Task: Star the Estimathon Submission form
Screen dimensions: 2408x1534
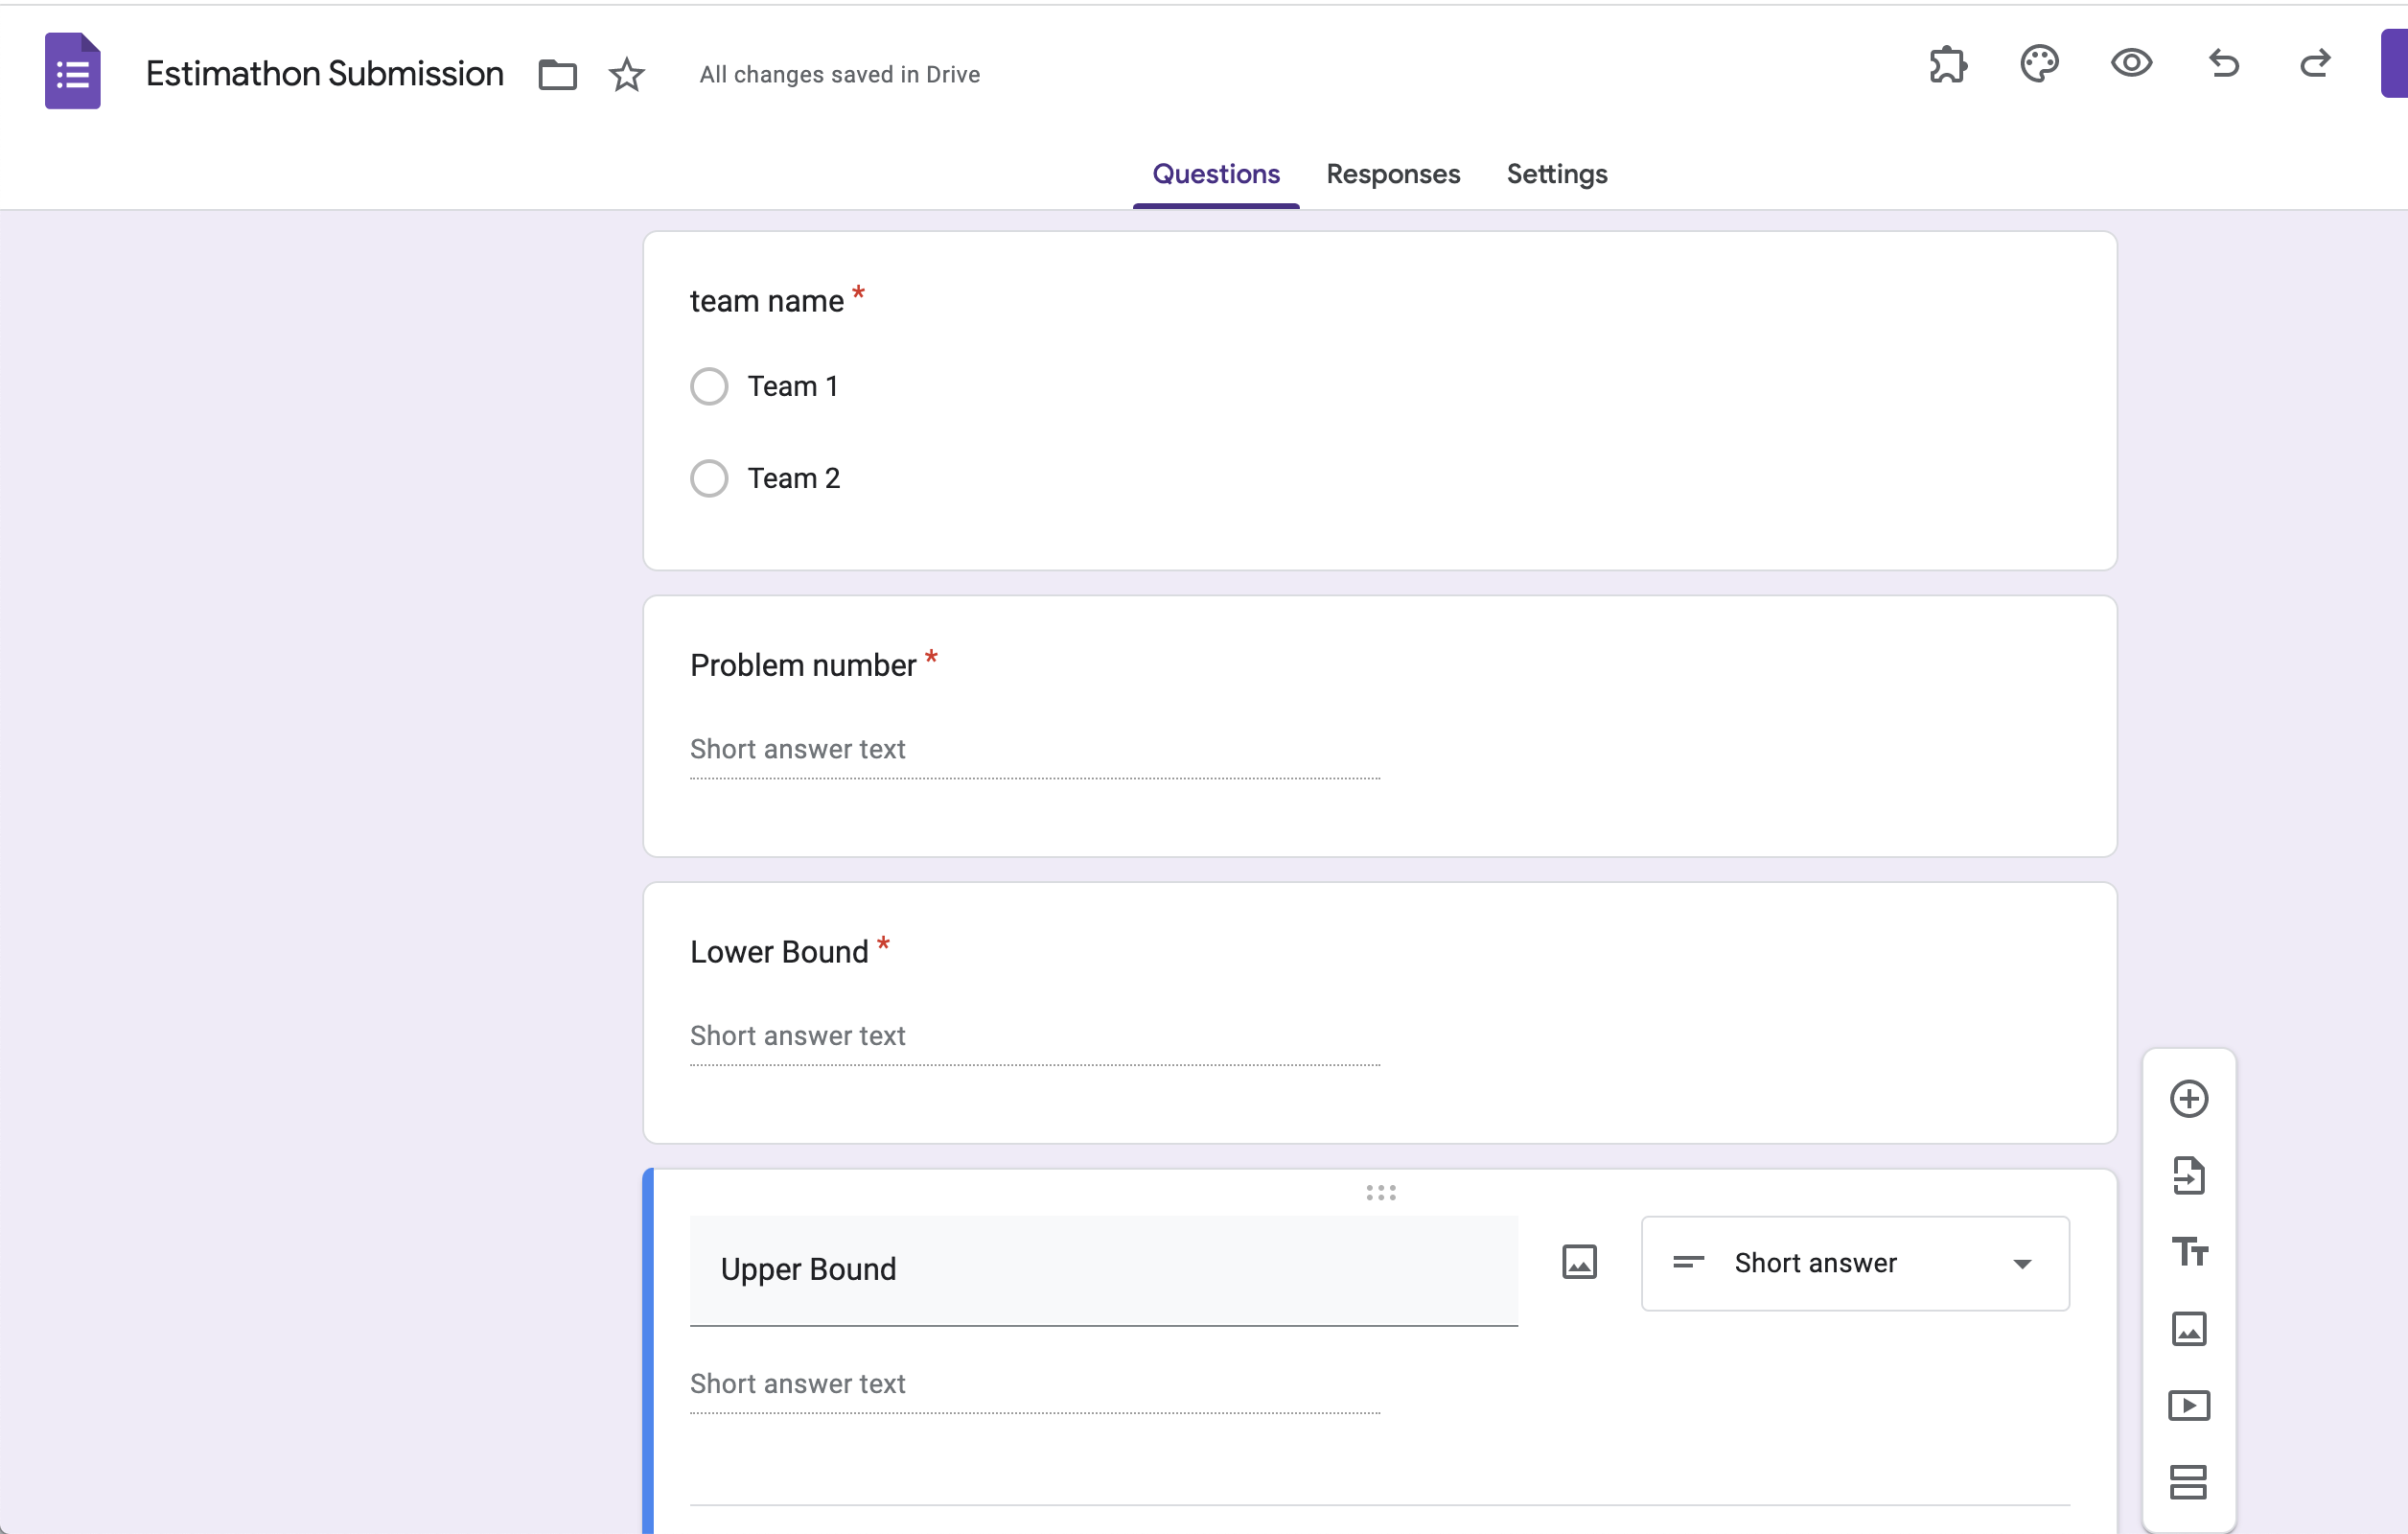Action: [x=627, y=75]
